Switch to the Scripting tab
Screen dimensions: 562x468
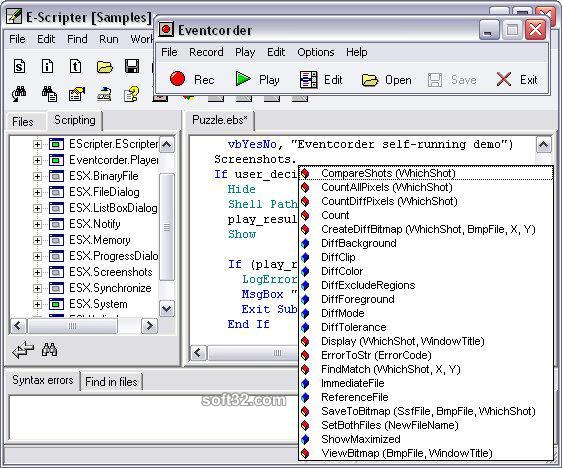pos(75,120)
